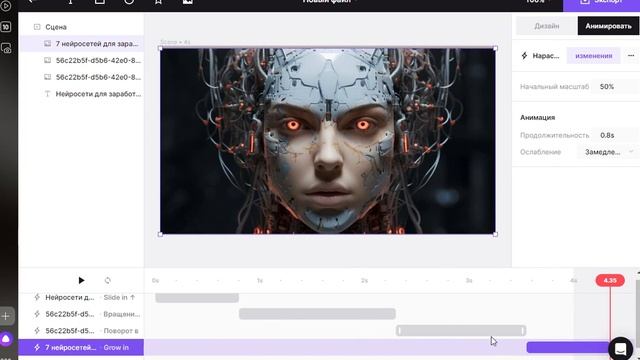Click the Сцена frame icon in the layers list
640x360 pixels.
(x=37, y=27)
